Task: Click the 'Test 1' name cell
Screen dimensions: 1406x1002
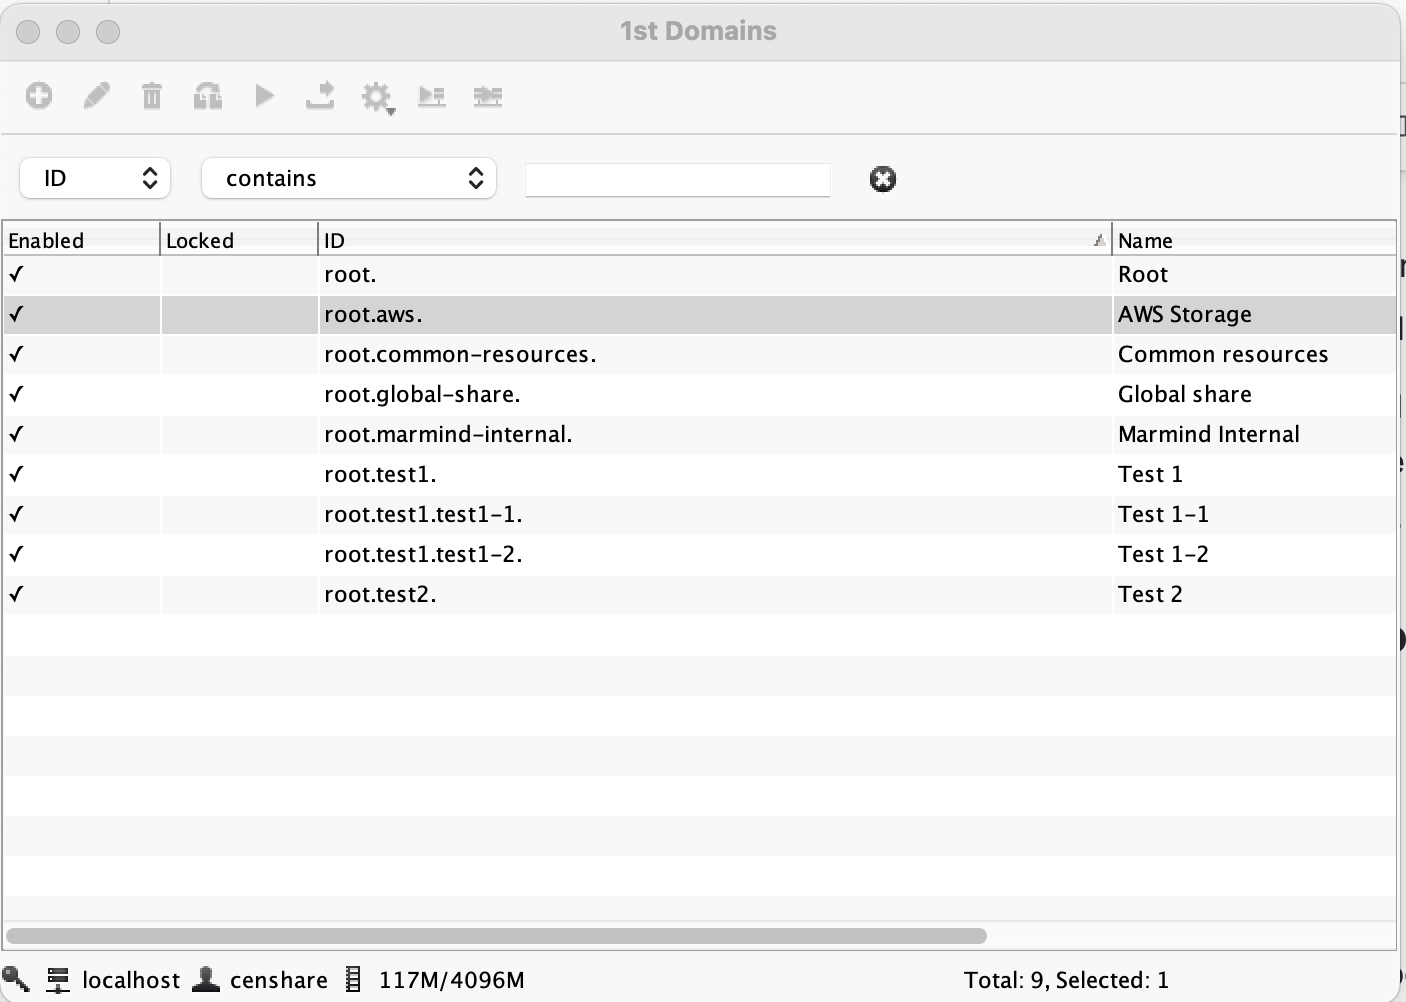Action: [x=1254, y=474]
